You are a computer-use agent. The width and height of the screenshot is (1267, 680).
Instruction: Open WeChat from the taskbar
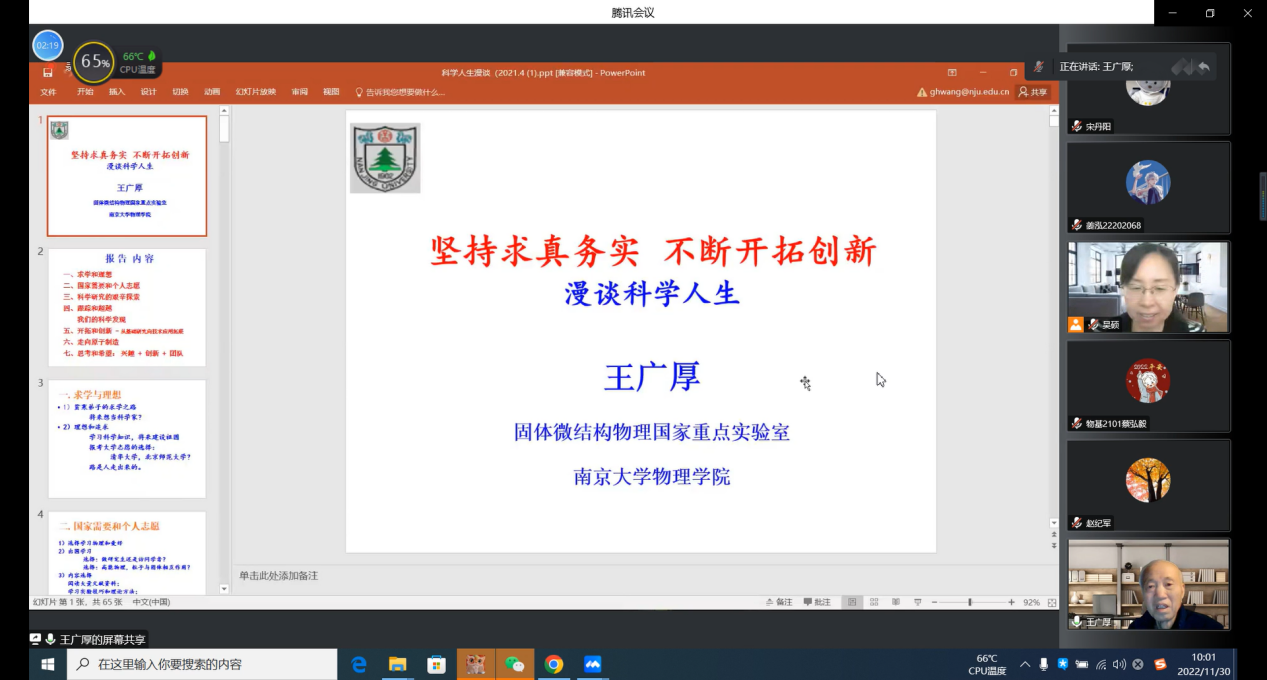click(514, 664)
